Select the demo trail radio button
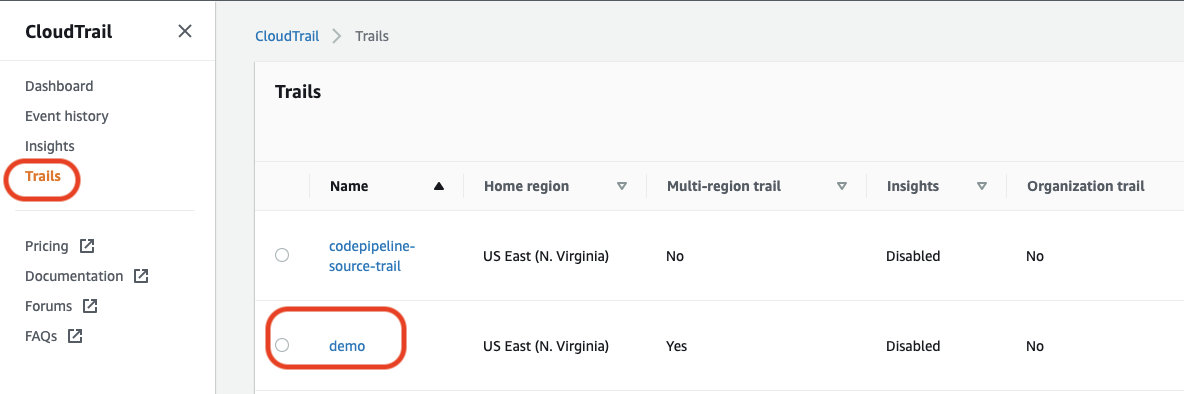This screenshot has height=394, width=1184. [x=282, y=345]
